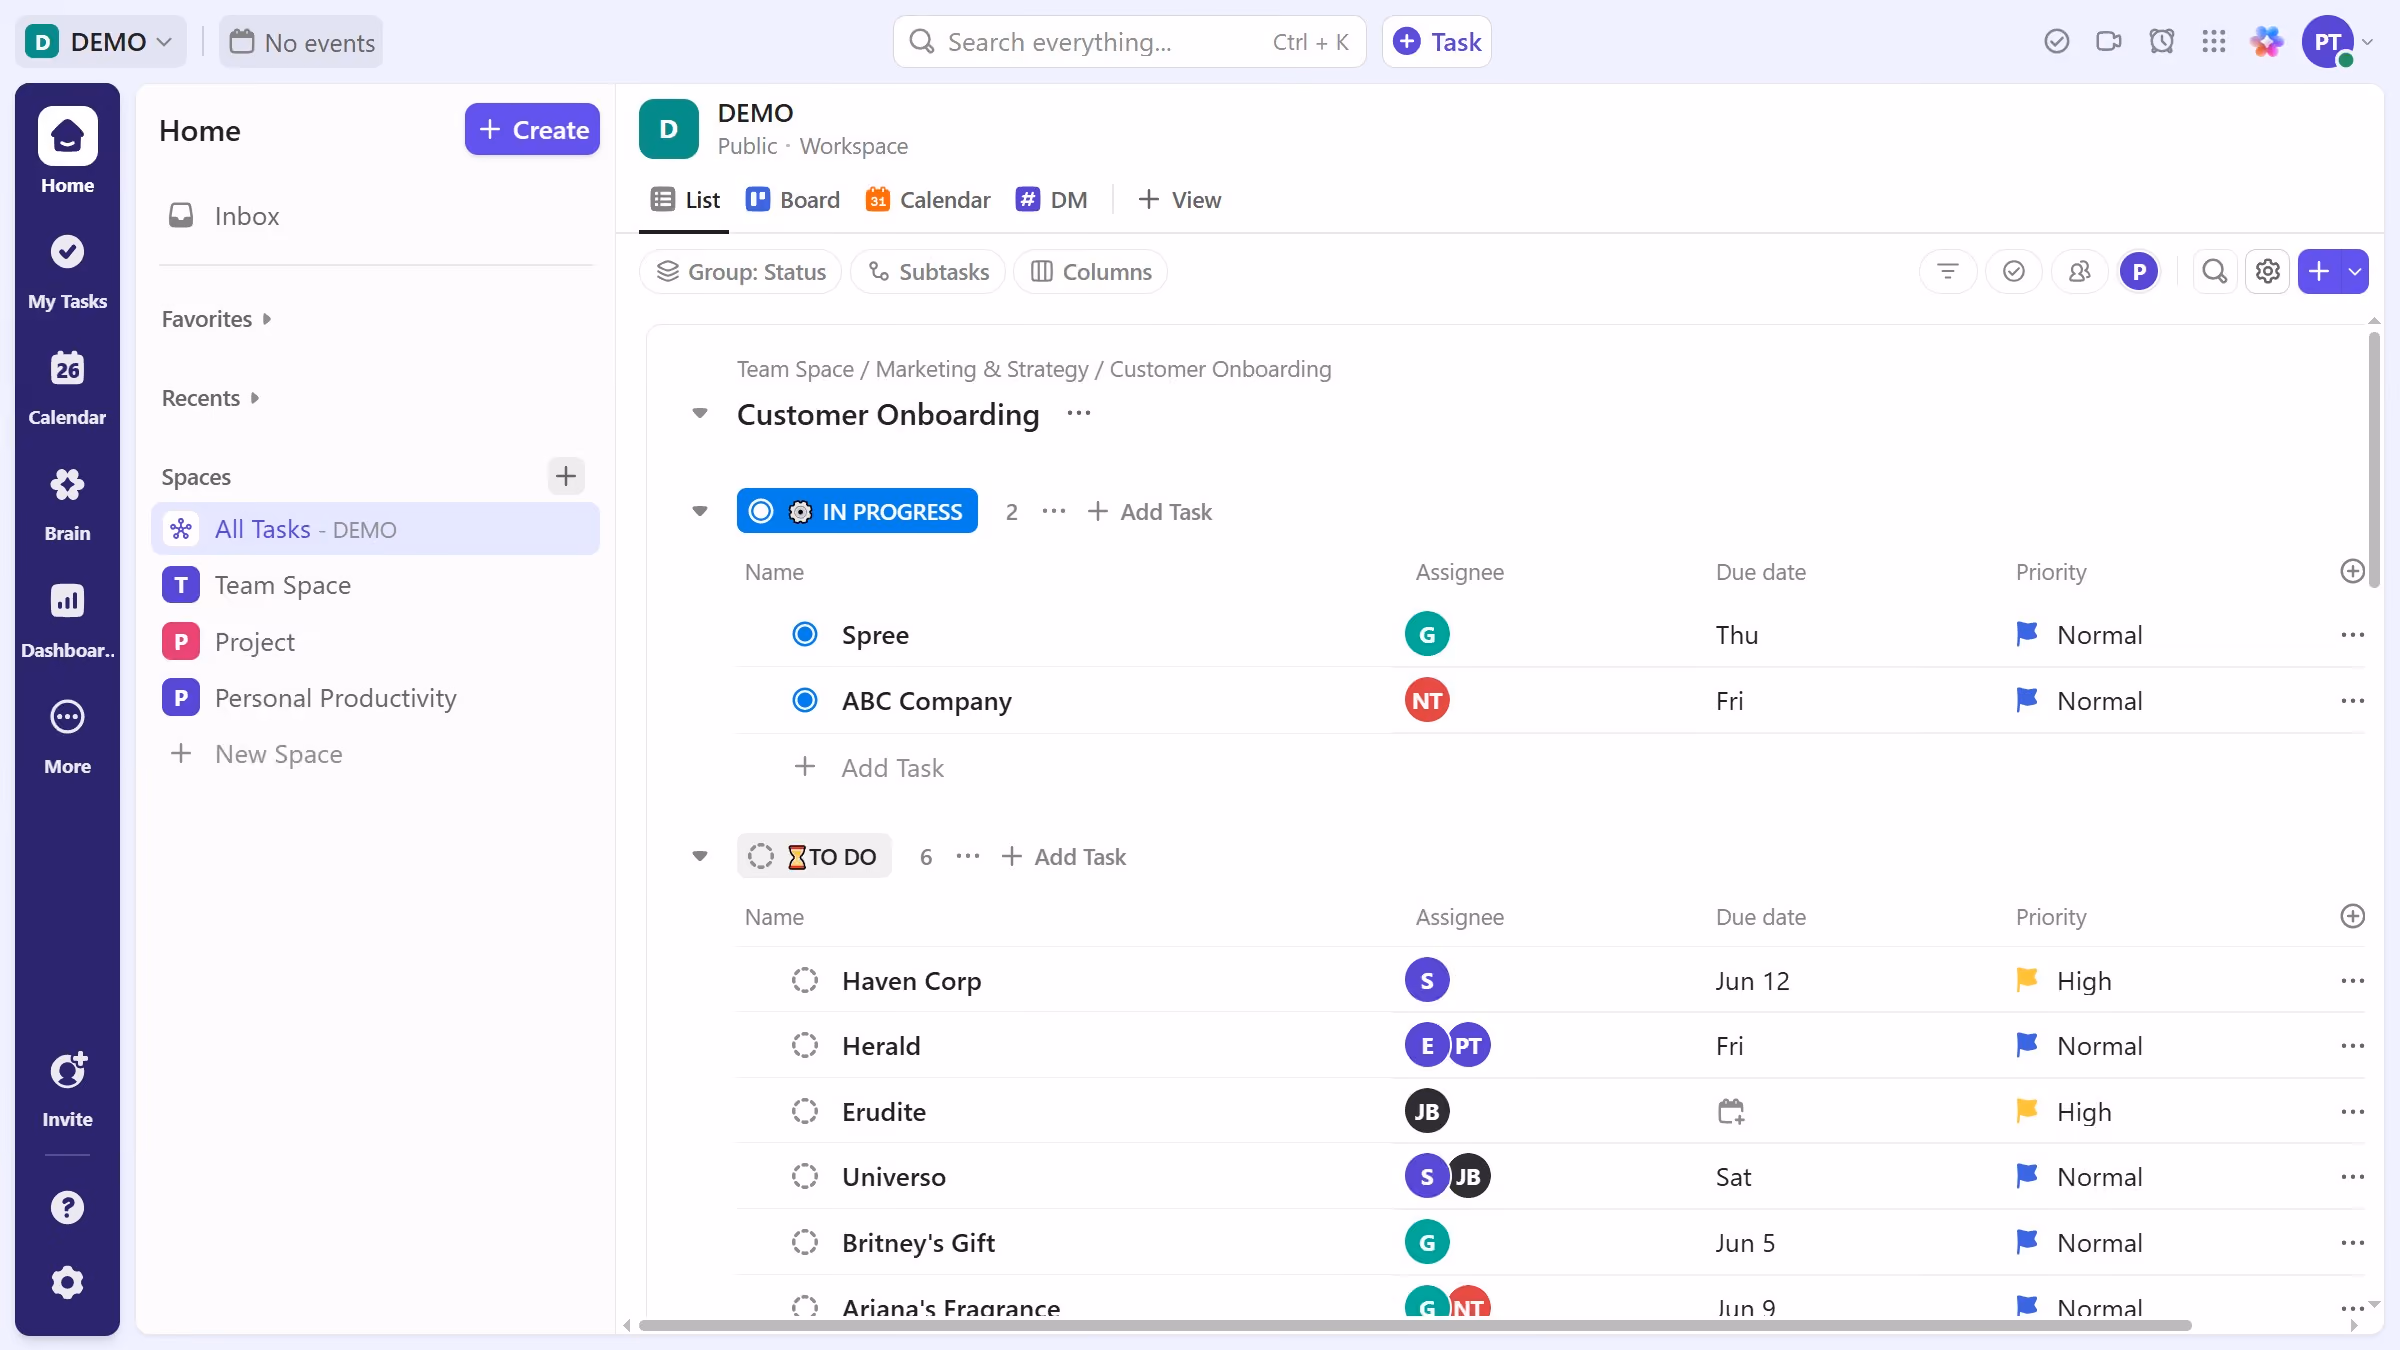Image resolution: width=2400 pixels, height=1350 pixels.
Task: Open Customer Onboarding ellipsis menu
Action: pos(1078,413)
